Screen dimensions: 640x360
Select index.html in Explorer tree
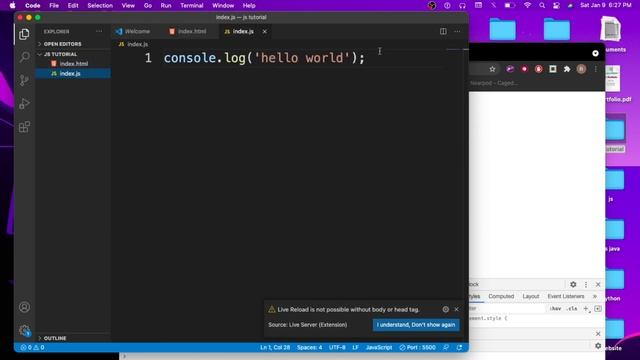[73, 64]
